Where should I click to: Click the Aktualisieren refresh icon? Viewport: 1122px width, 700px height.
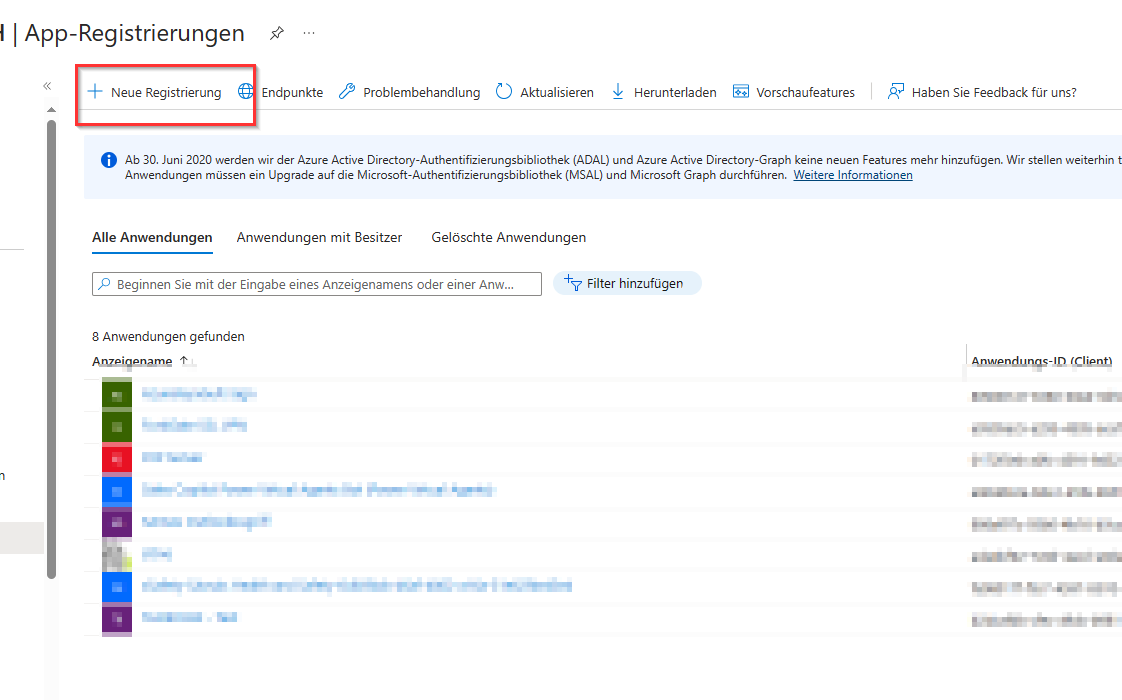(504, 92)
